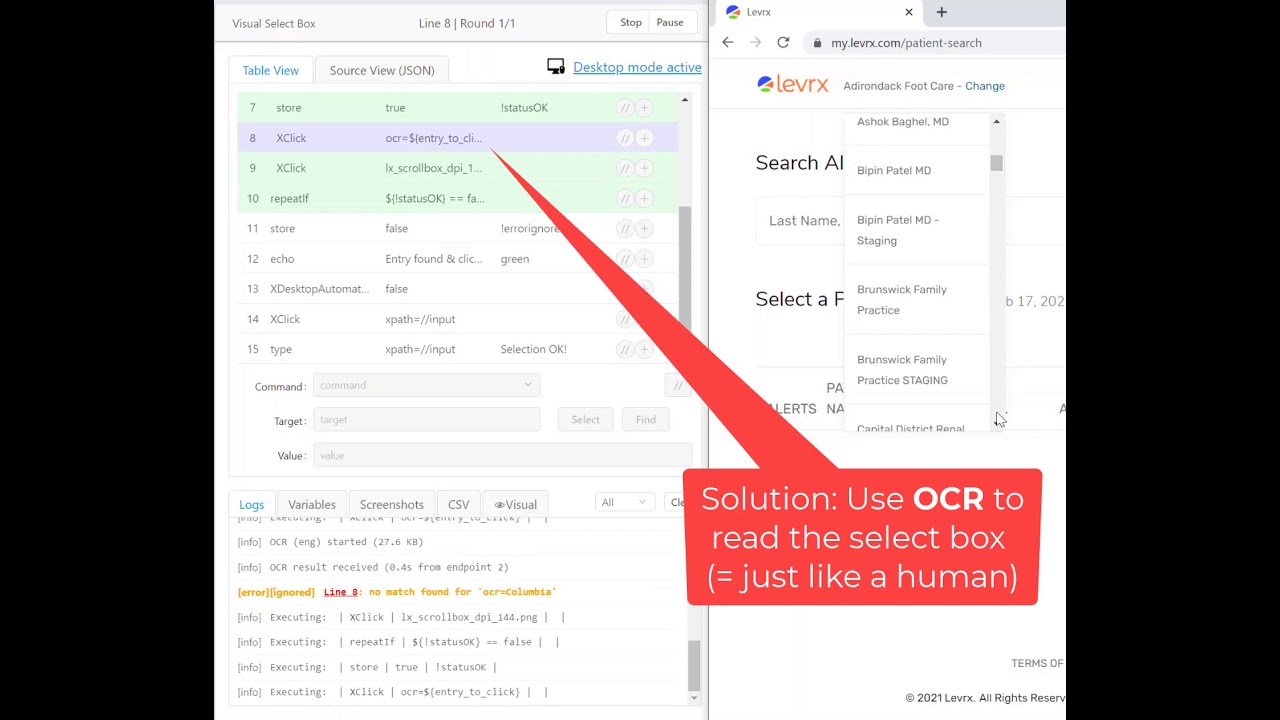Choose Brunswick Family Practice from the list
Screen dimensions: 1280x720
pyautogui.click(x=902, y=300)
